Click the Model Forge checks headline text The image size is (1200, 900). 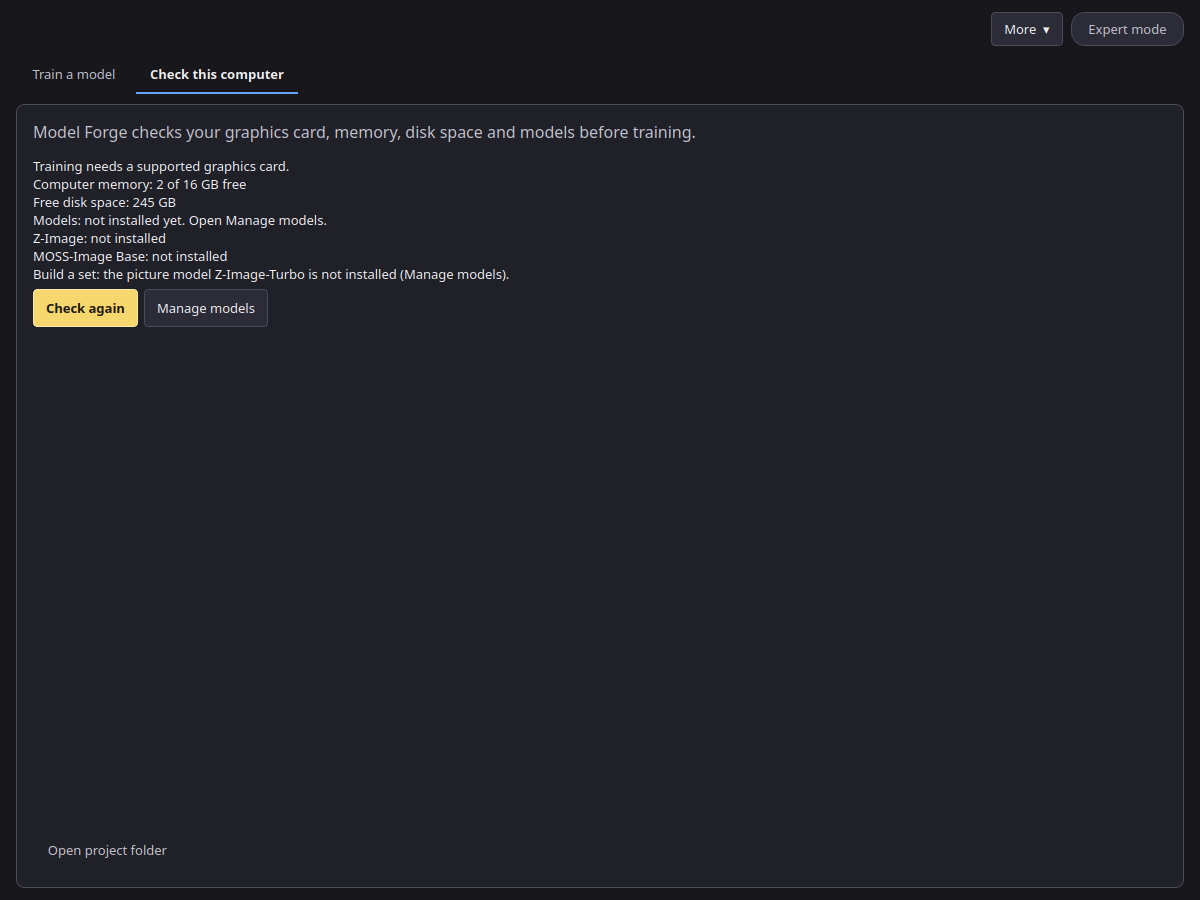click(x=364, y=132)
